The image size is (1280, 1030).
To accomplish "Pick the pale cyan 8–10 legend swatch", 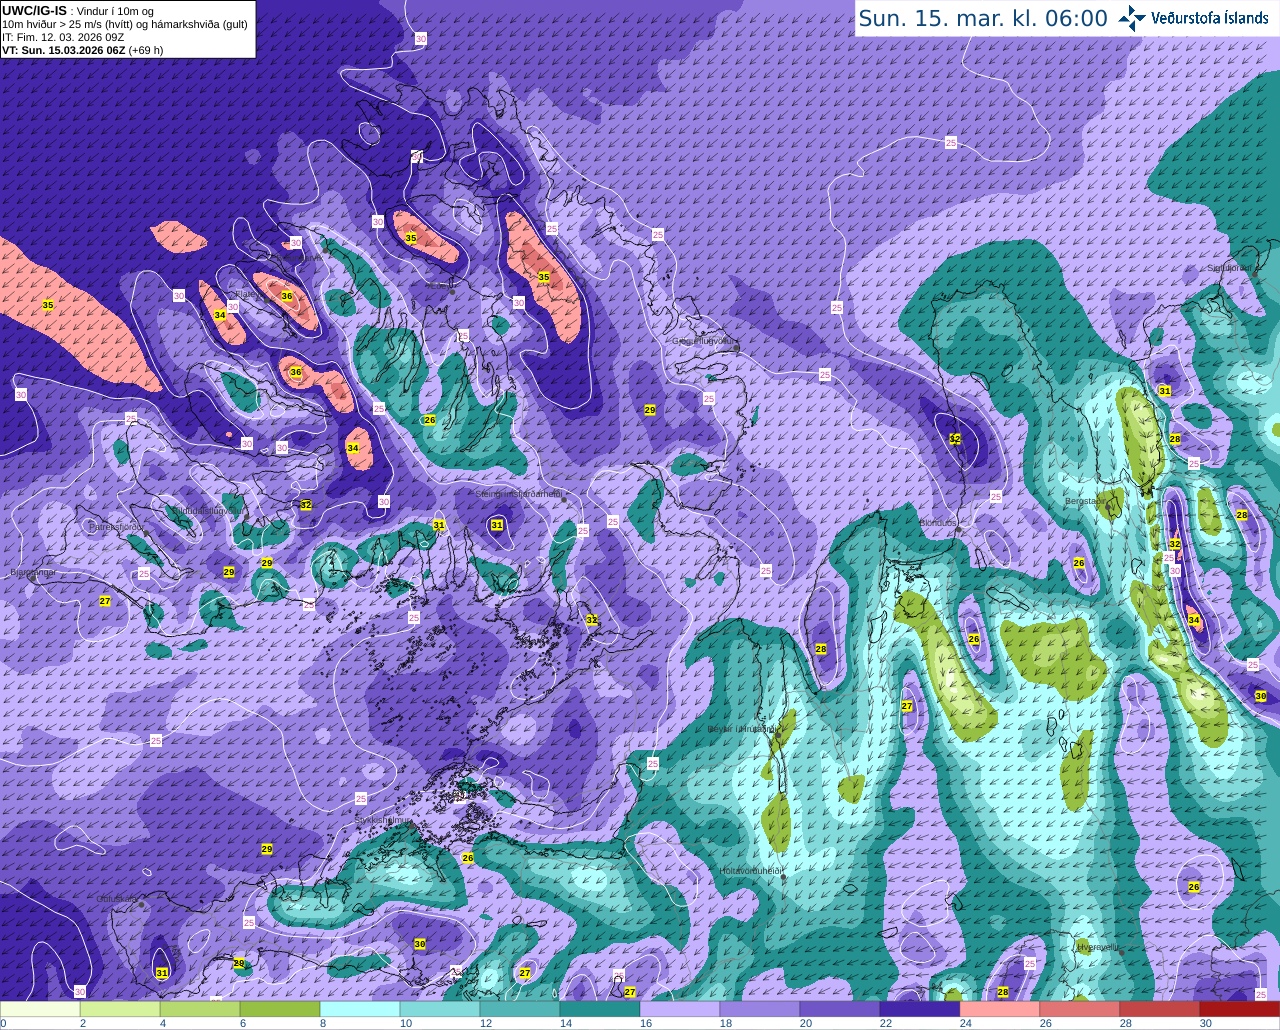I will [x=360, y=1009].
